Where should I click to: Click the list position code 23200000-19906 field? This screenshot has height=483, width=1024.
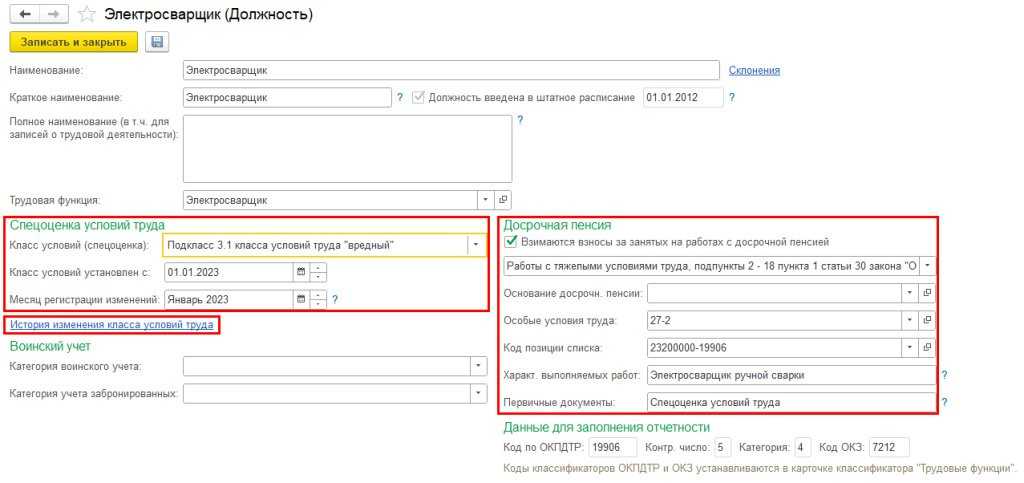pos(775,348)
